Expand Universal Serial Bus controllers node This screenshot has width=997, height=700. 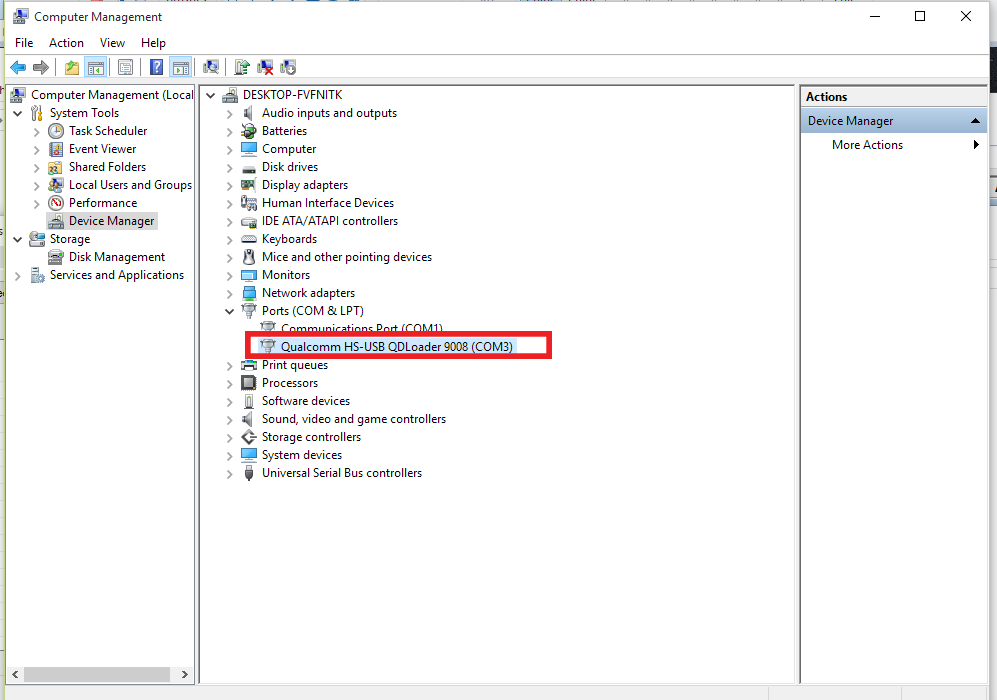[230, 473]
